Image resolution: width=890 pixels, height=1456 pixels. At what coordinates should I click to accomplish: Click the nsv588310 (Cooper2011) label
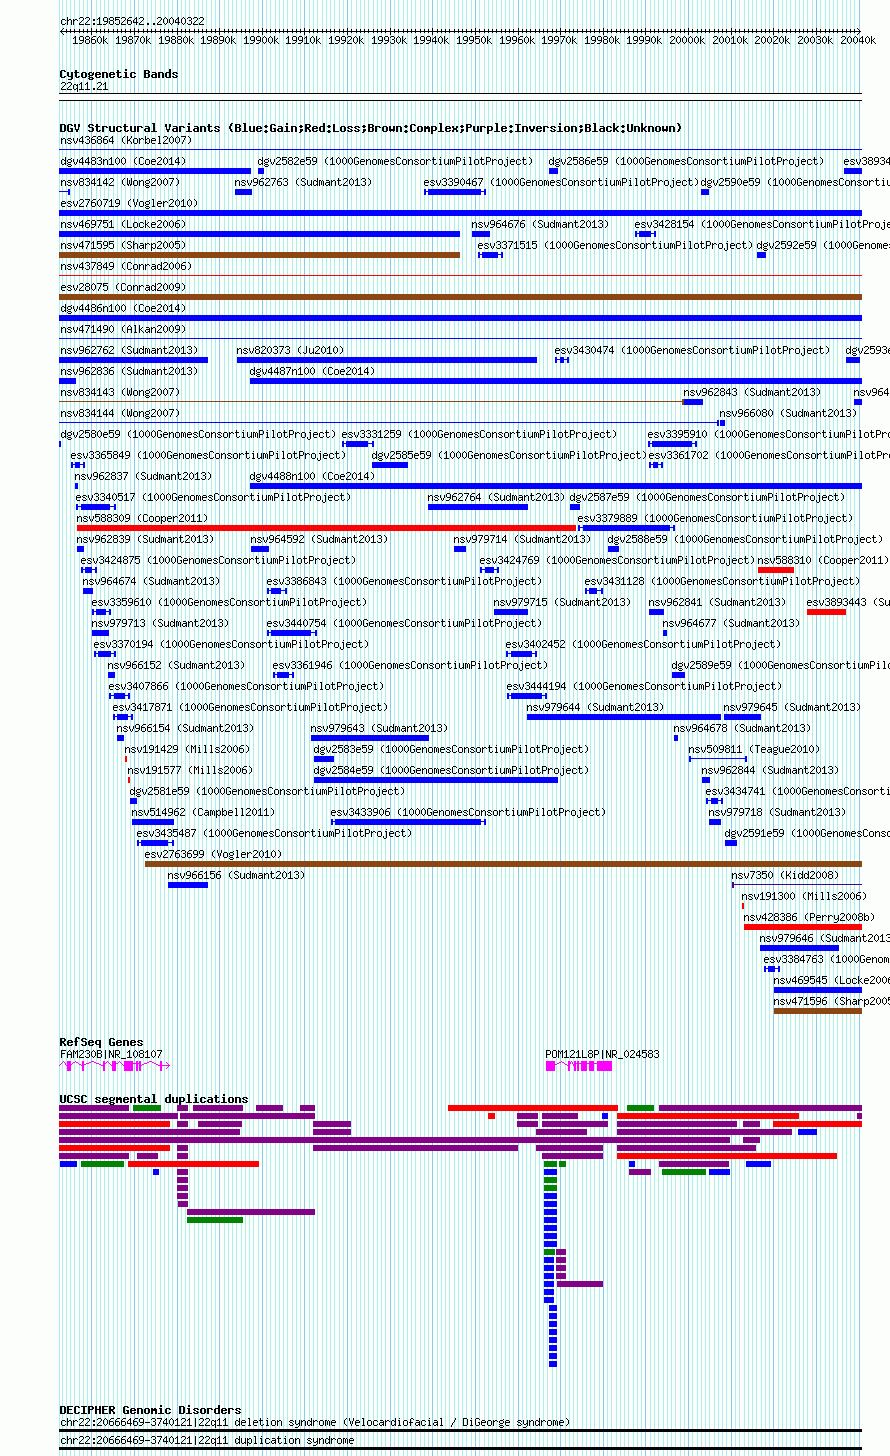(822, 560)
